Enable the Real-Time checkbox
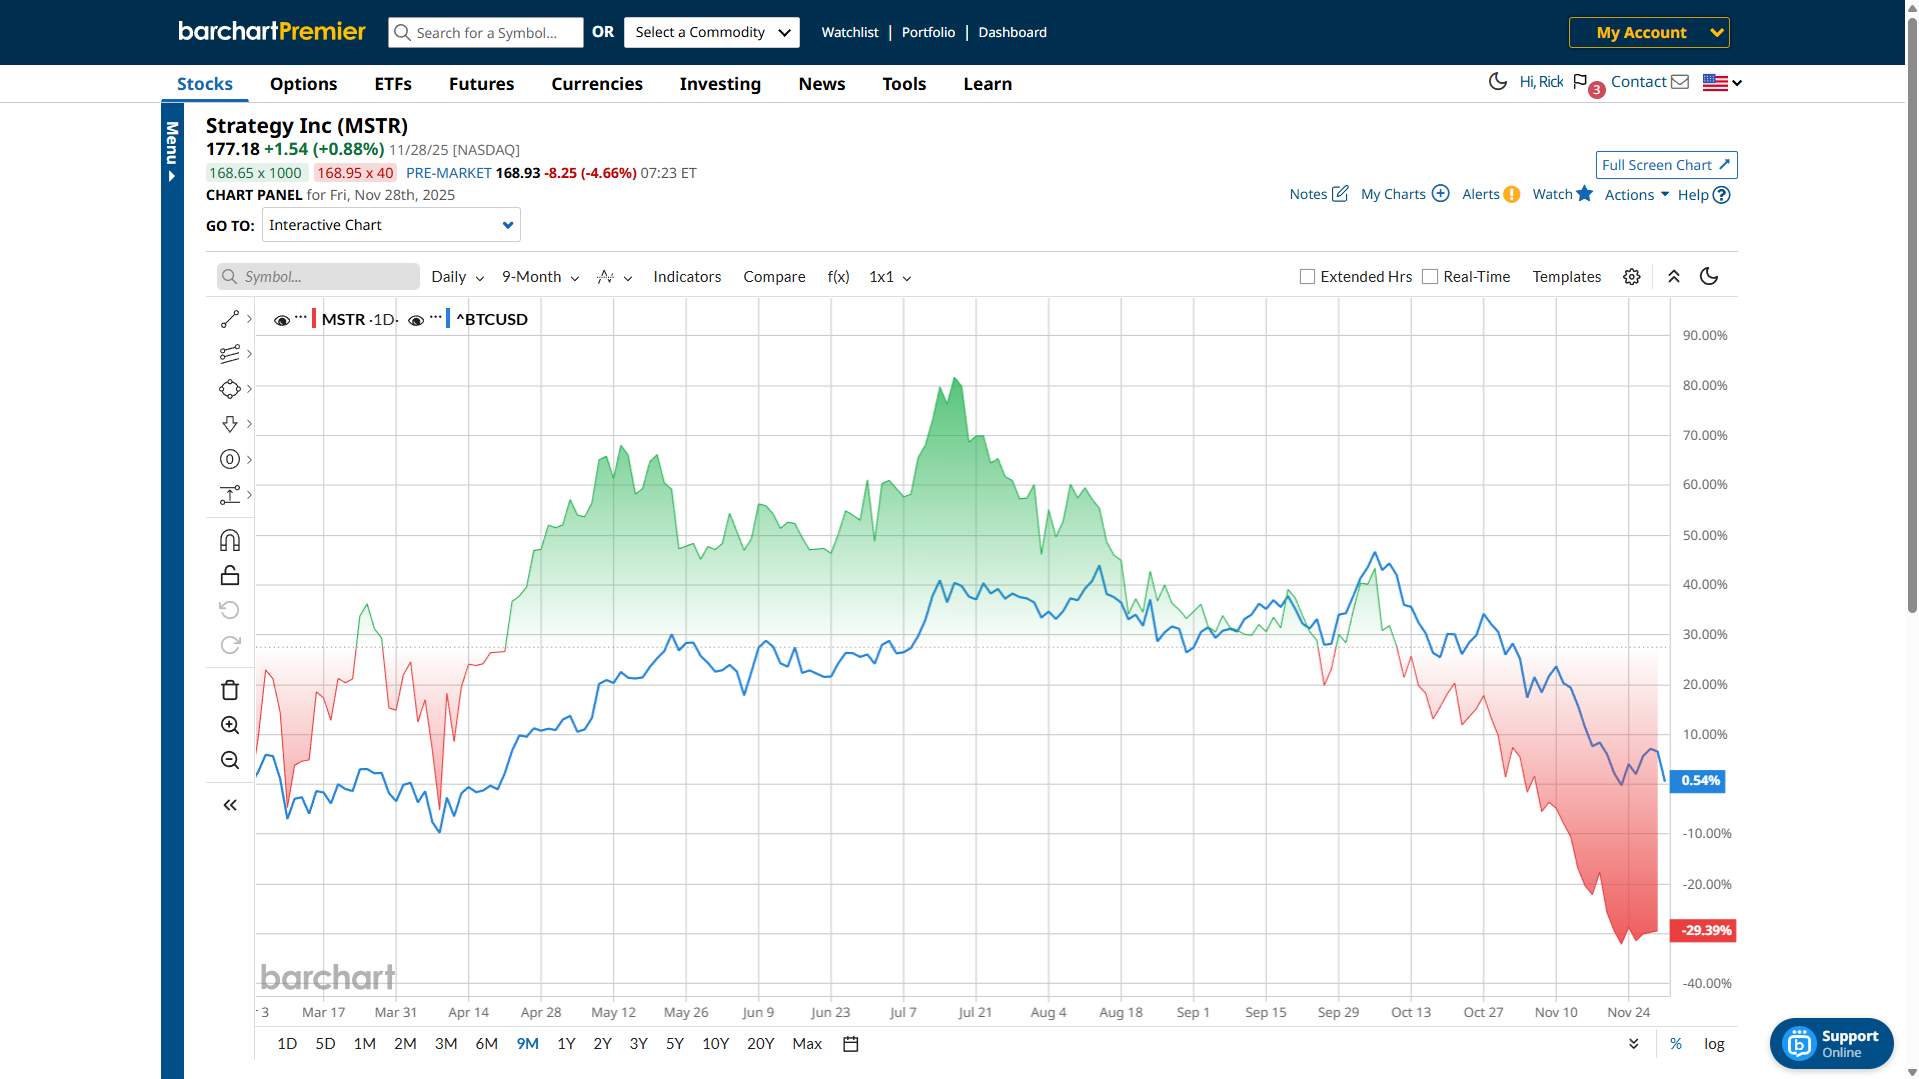Image resolution: width=1919 pixels, height=1079 pixels. (x=1430, y=277)
